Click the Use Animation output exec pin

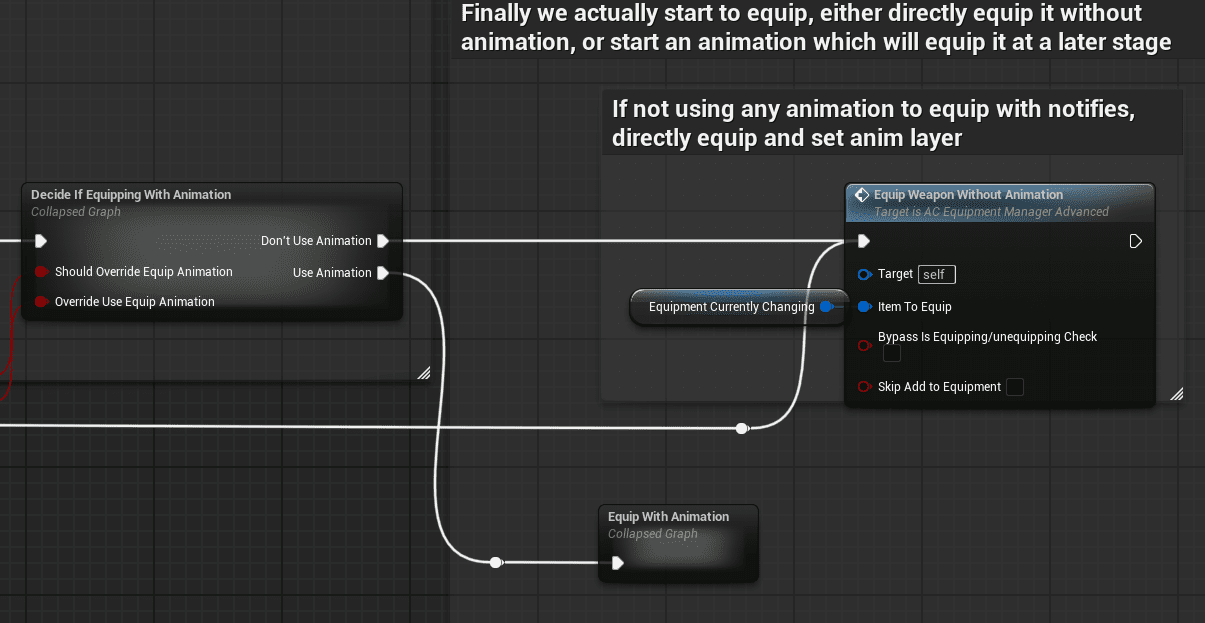coord(383,273)
